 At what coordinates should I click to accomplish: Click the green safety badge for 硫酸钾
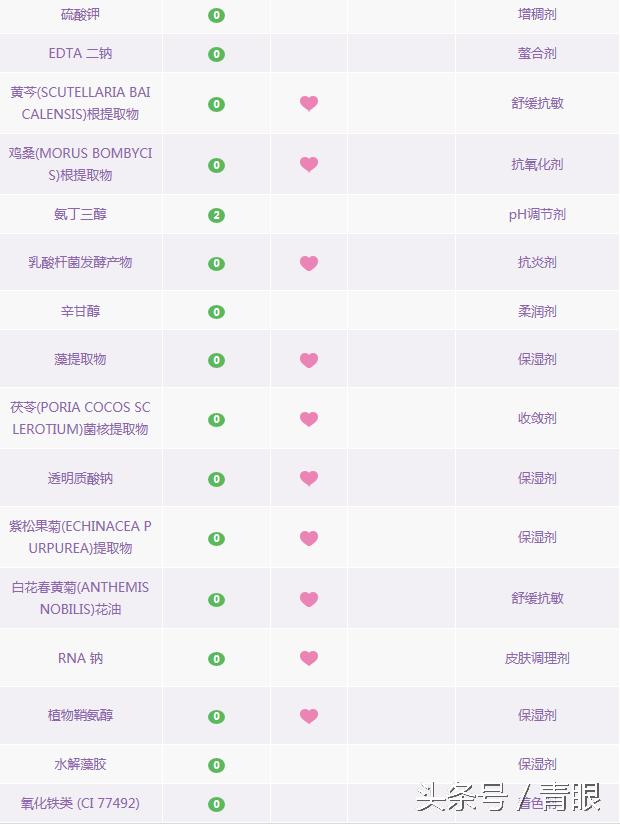[x=216, y=15]
